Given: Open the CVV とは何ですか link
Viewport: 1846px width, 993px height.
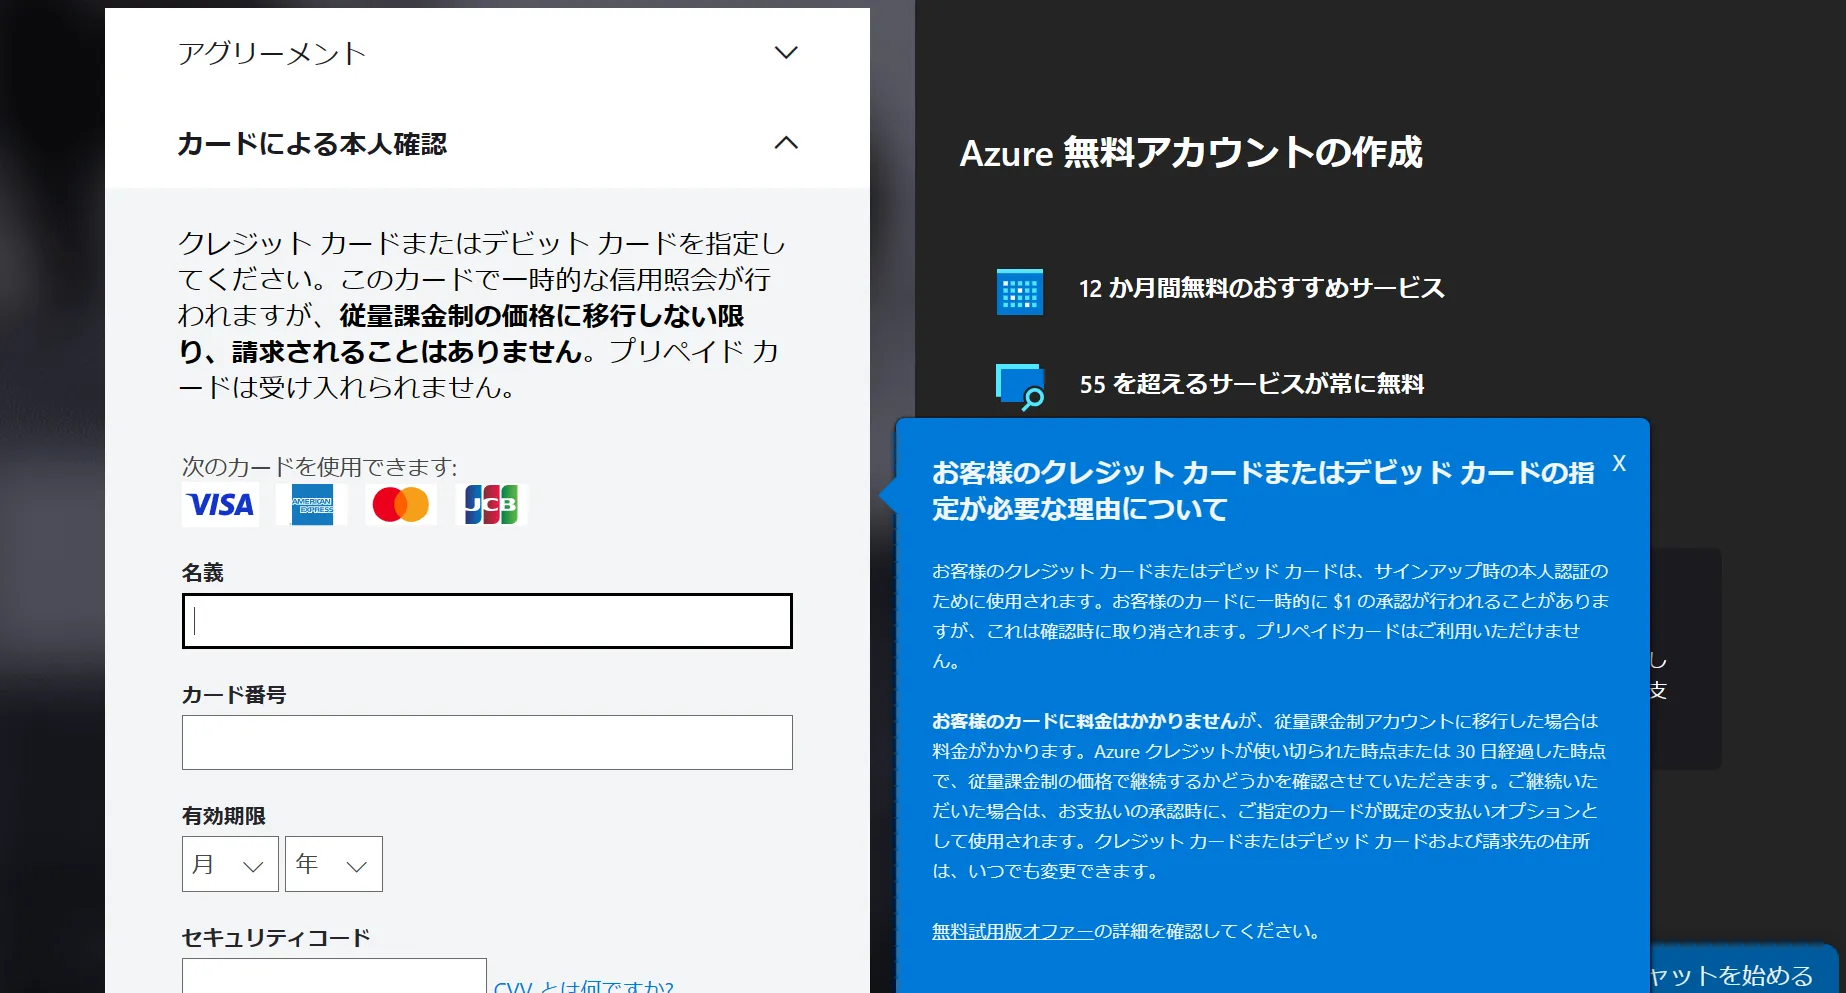Looking at the screenshot, I should pos(584,985).
